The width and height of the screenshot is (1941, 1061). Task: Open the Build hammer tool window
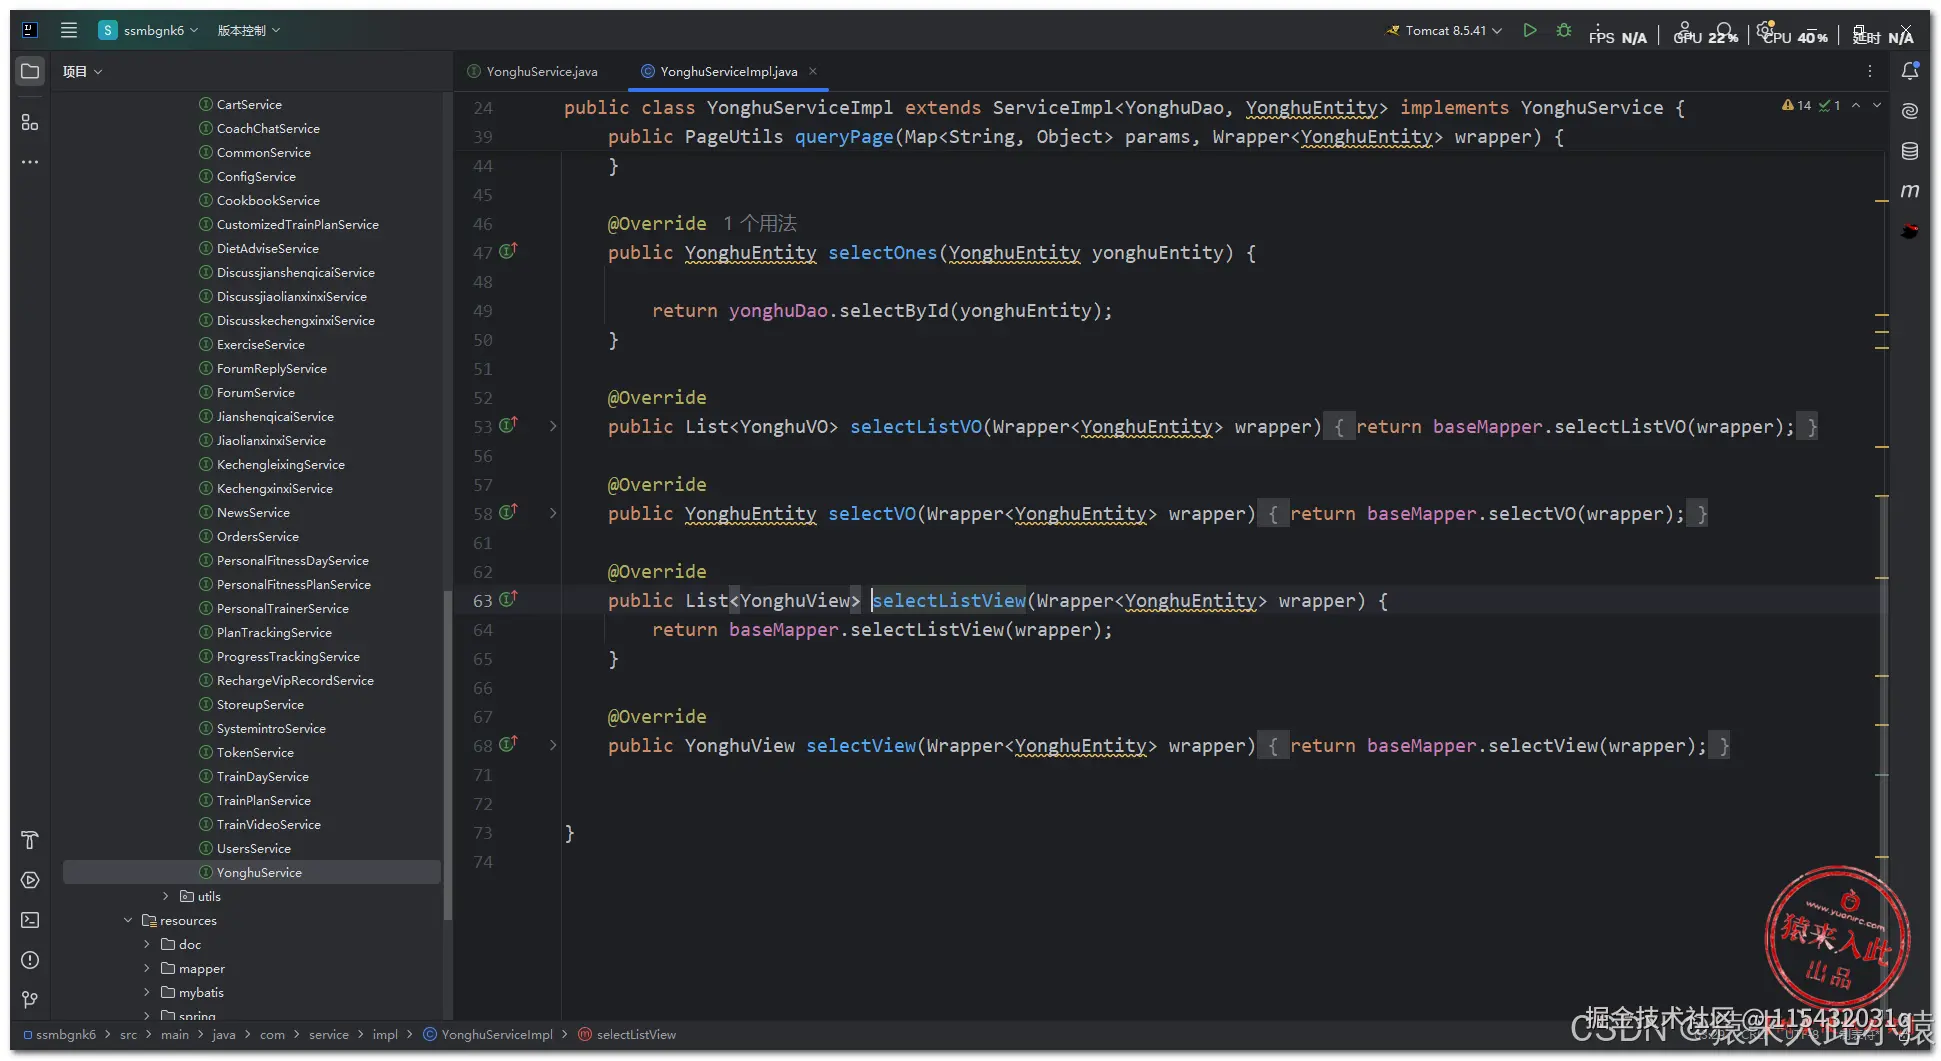pos(30,840)
